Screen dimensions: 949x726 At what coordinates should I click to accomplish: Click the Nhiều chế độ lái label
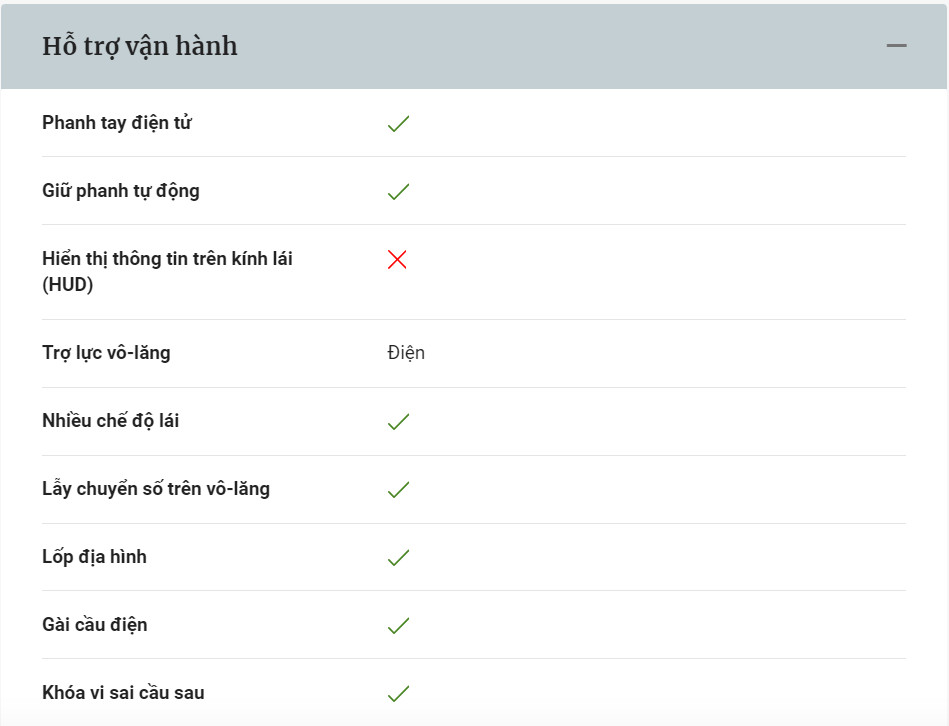point(111,420)
